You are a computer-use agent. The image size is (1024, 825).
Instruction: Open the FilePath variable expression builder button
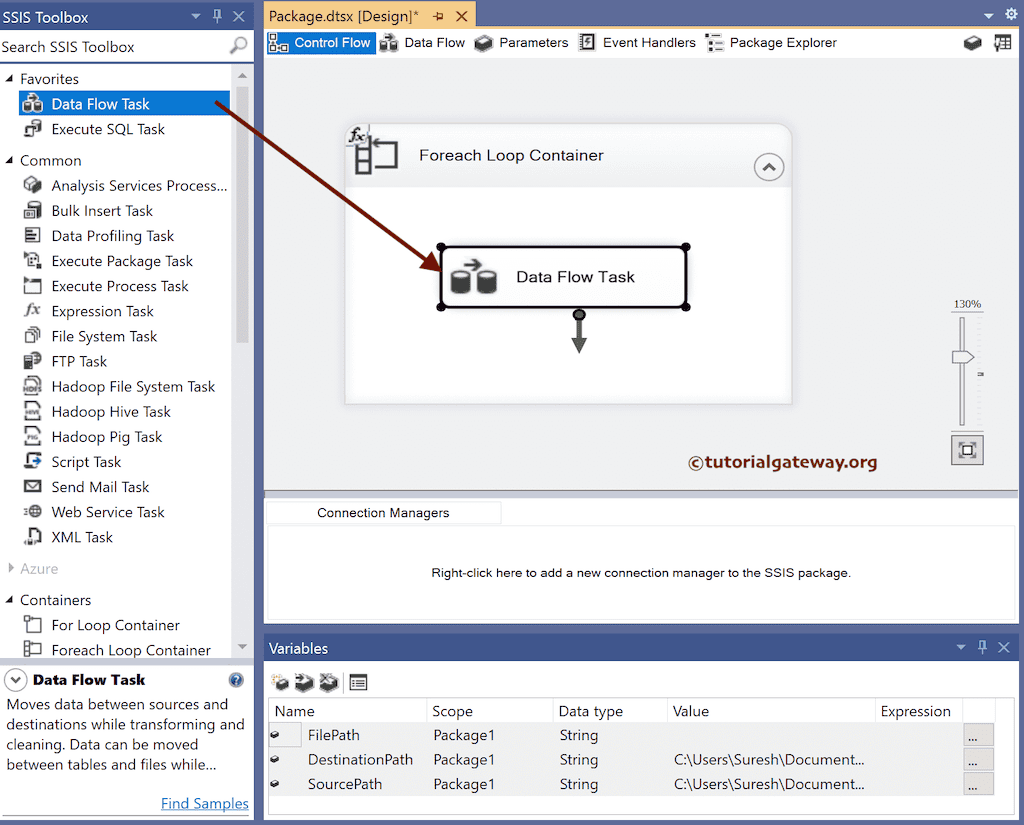[978, 735]
